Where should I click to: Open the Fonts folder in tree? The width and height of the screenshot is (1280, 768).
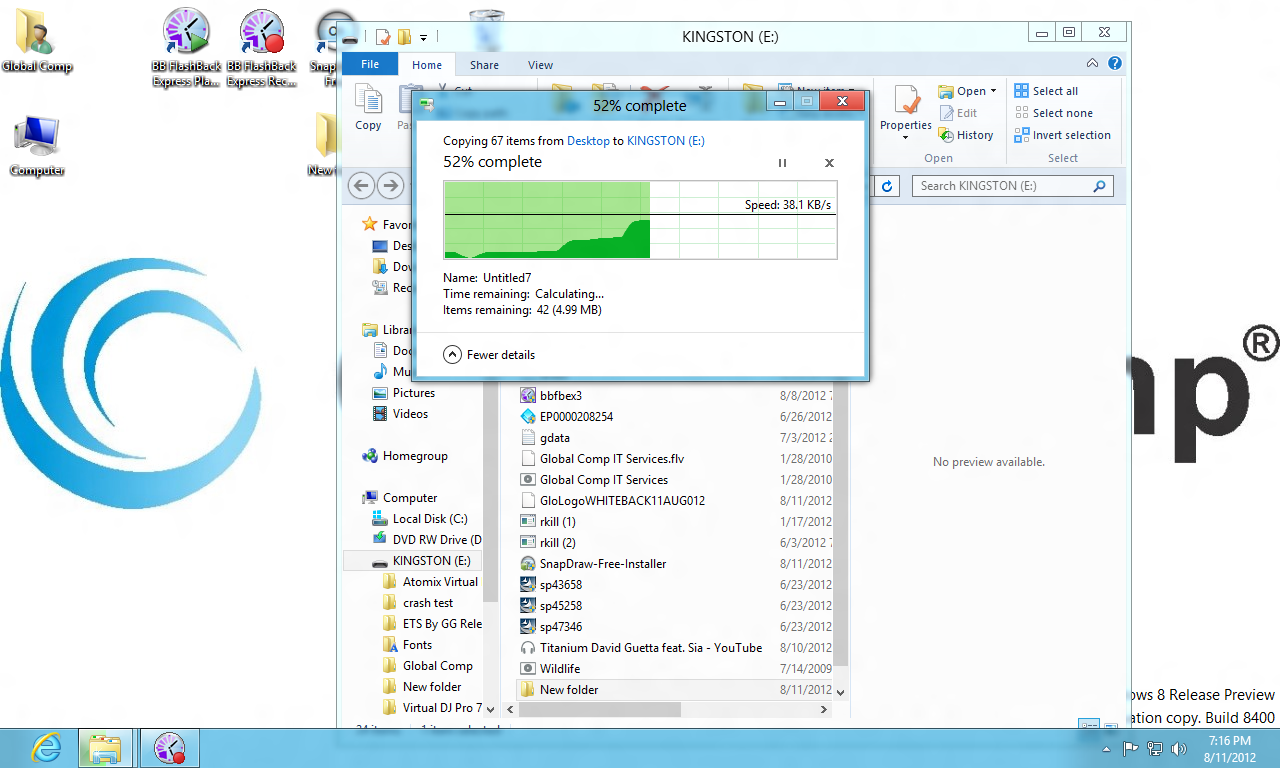click(408, 645)
